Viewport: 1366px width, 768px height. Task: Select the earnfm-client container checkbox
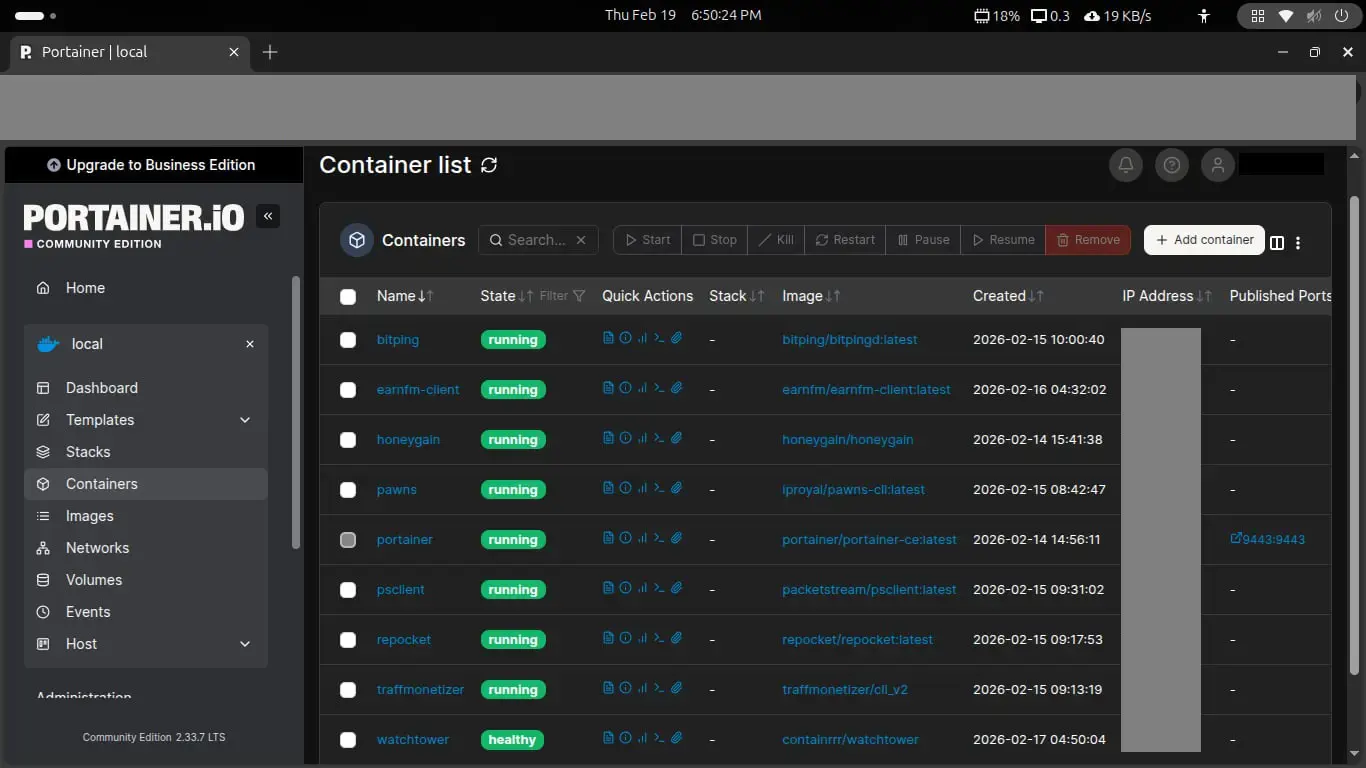tap(348, 390)
